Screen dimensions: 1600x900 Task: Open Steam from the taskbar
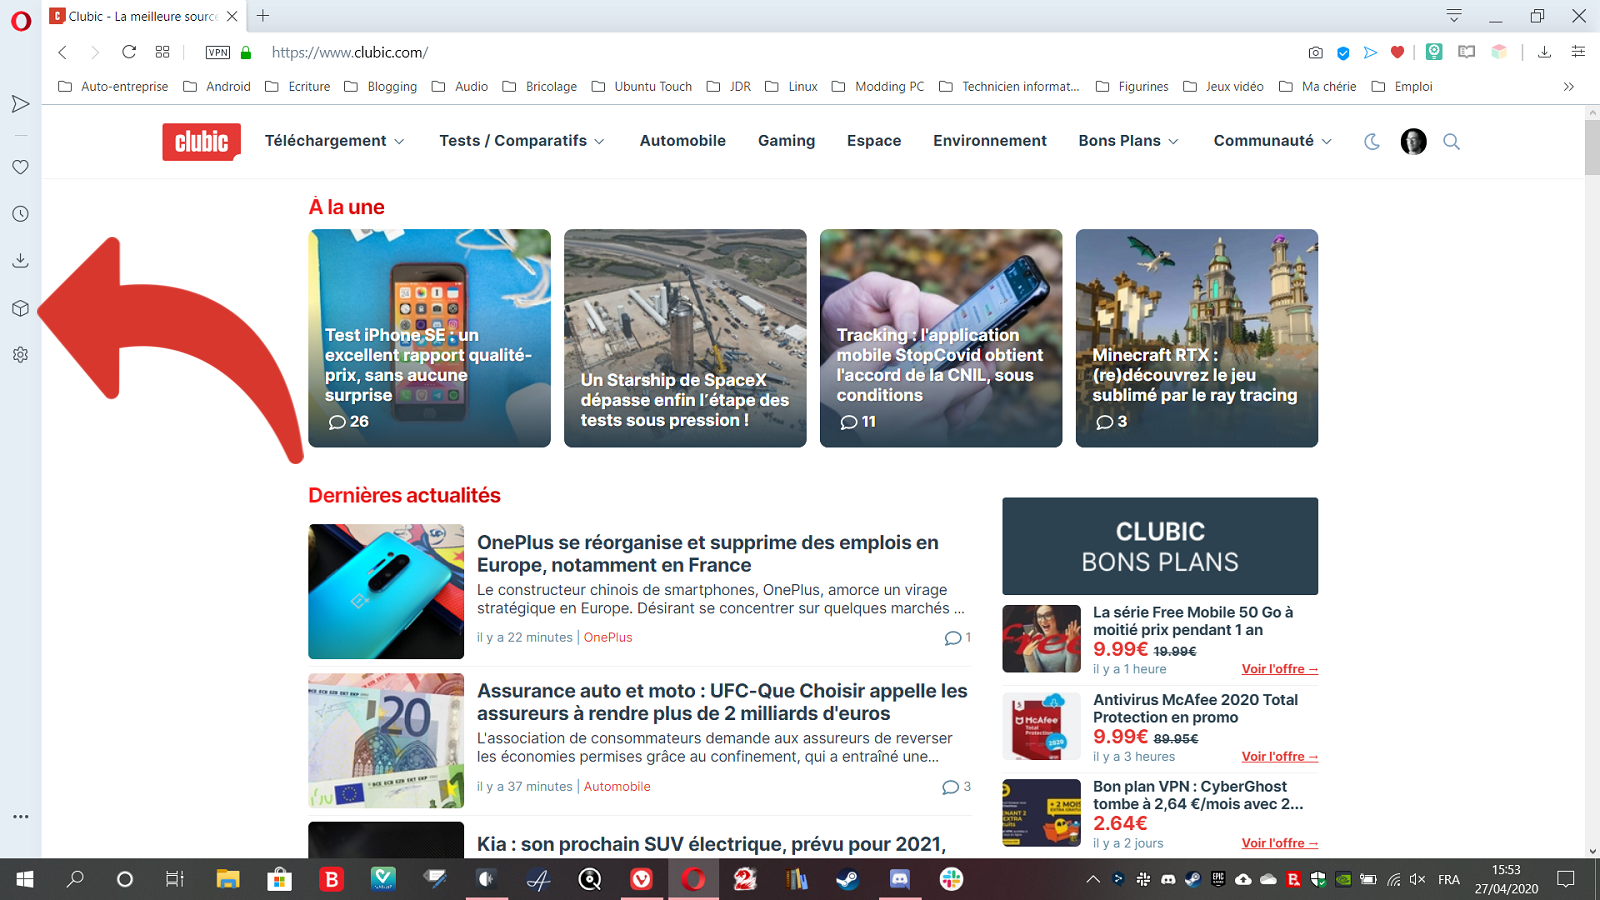coord(847,879)
